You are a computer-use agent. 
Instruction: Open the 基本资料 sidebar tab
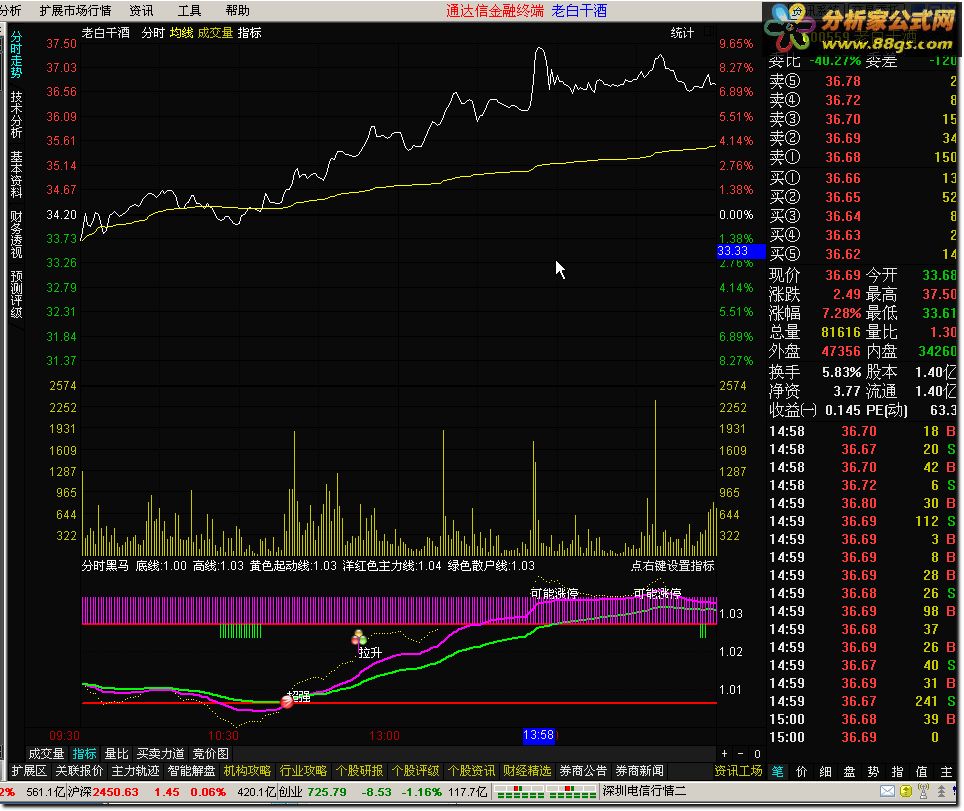[16, 175]
